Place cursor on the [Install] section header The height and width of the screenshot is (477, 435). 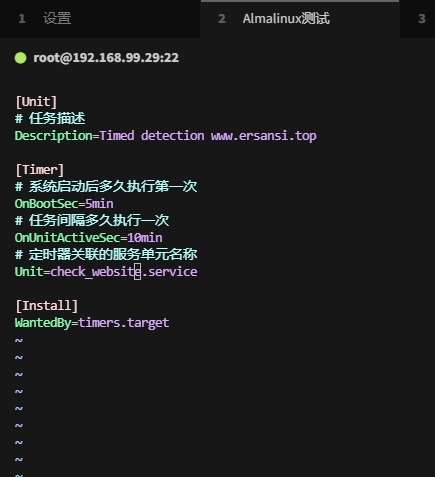click(x=47, y=306)
